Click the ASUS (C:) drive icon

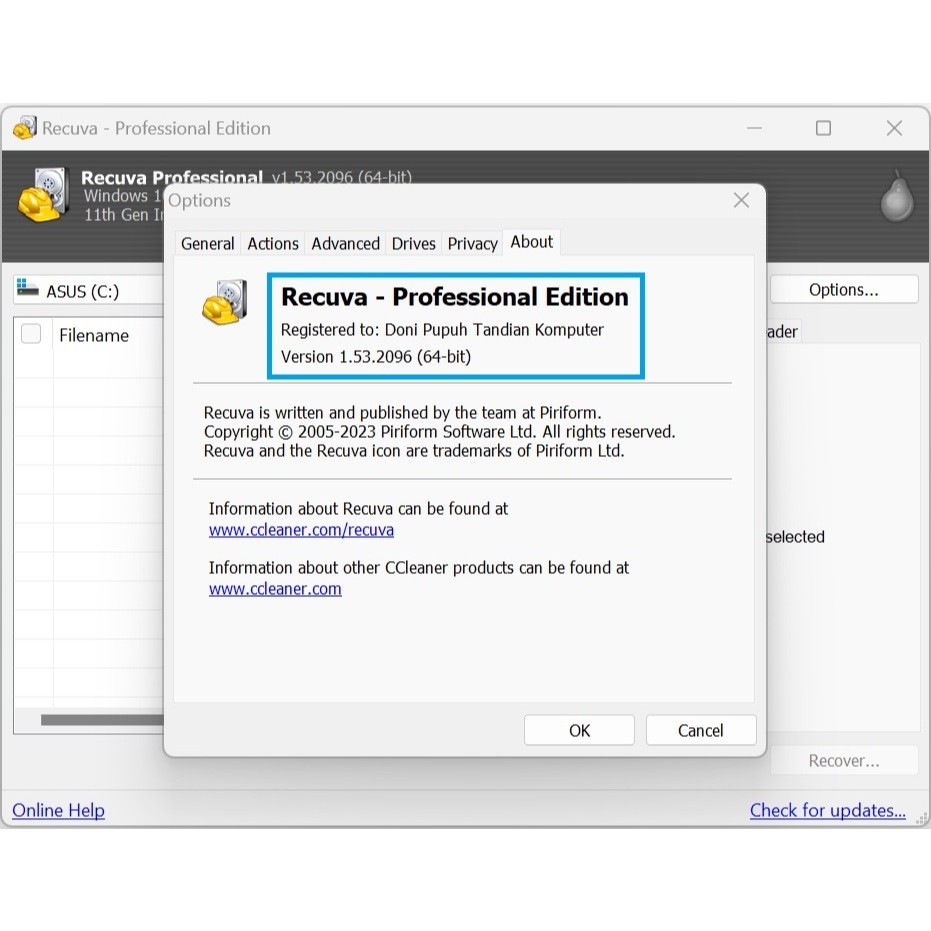[27, 287]
